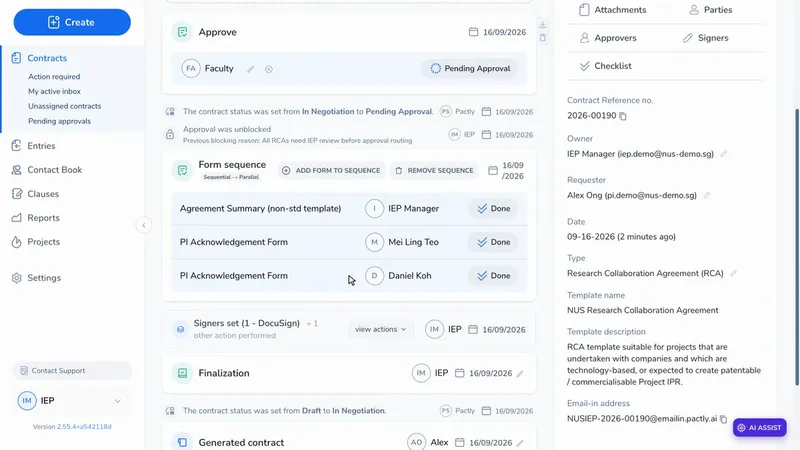Open the Checklist tab

tap(606, 66)
